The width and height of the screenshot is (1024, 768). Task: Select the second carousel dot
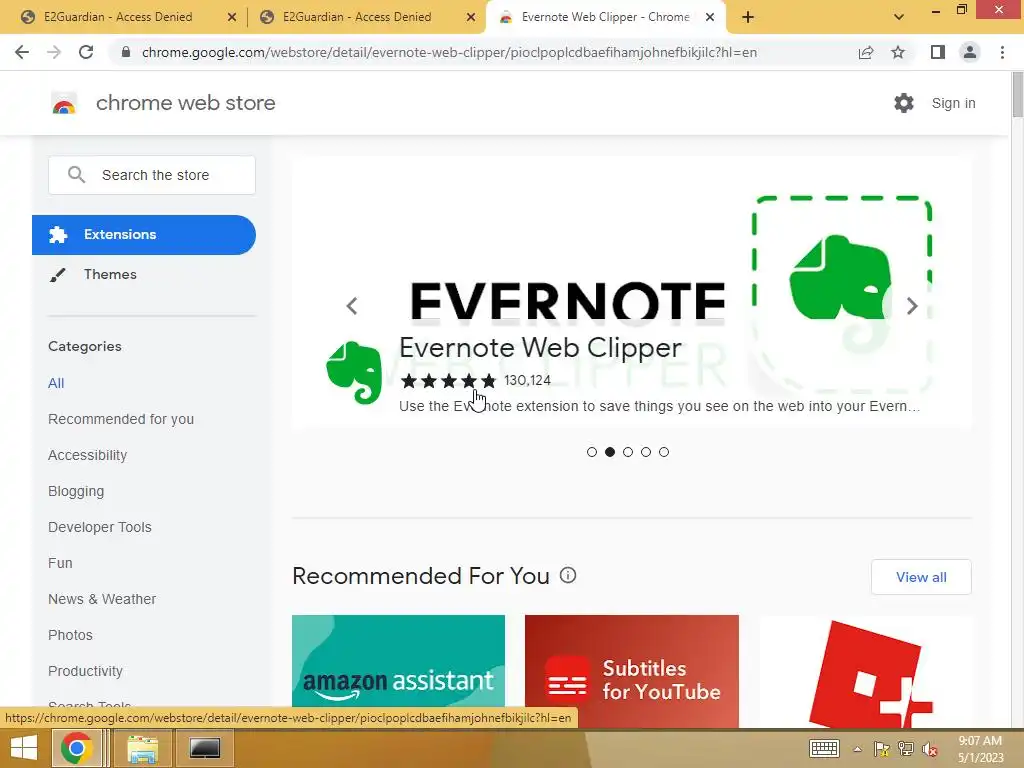pyautogui.click(x=610, y=452)
